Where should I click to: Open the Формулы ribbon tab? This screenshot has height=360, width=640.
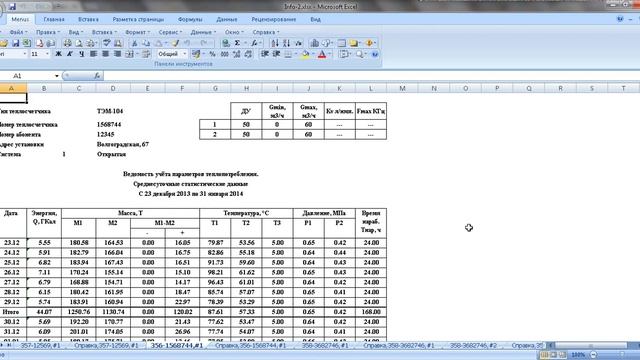(190, 19)
